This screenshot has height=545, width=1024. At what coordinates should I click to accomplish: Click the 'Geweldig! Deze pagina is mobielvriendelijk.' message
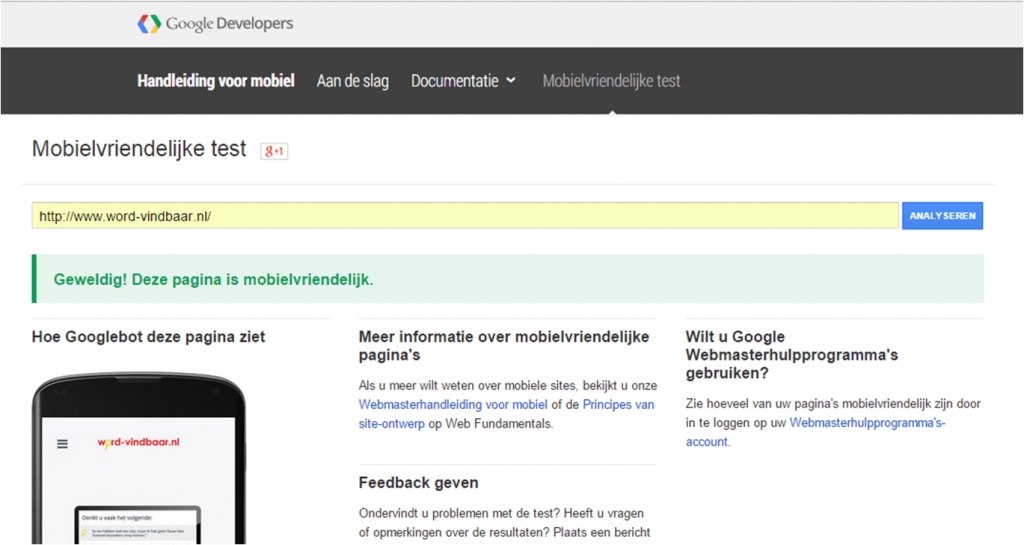point(214,280)
